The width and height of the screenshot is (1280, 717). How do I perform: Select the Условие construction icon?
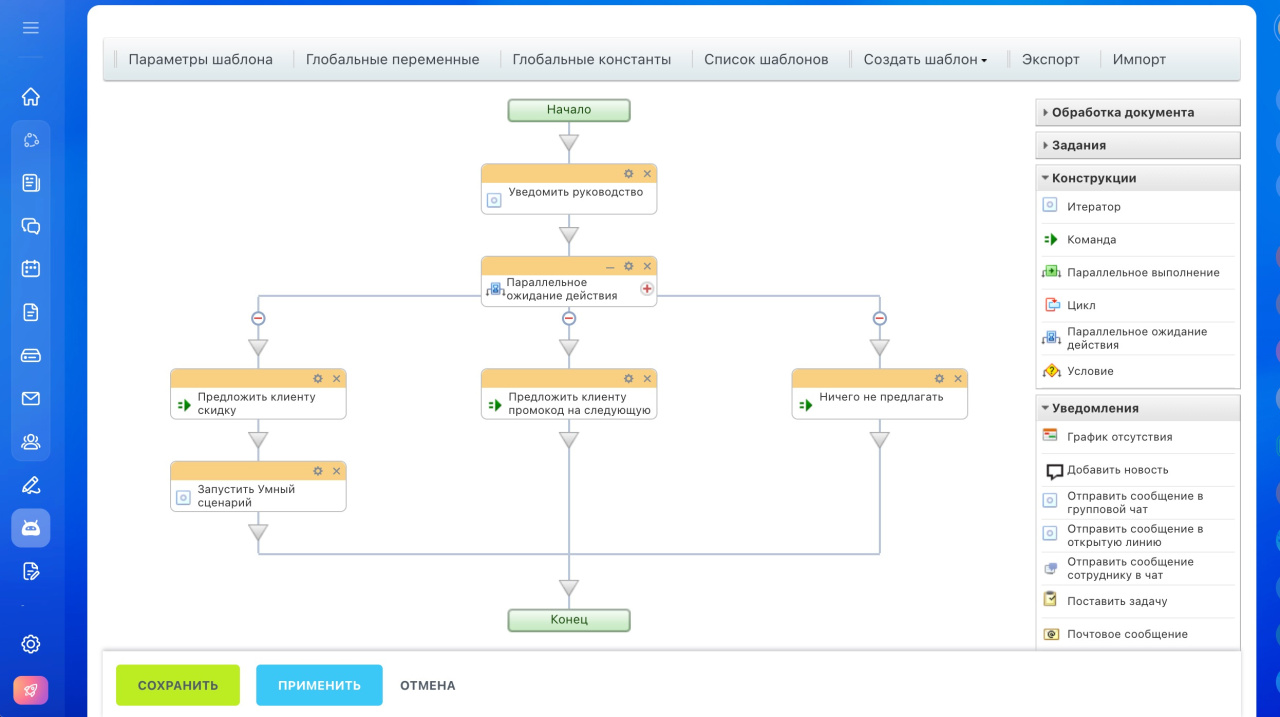(x=1051, y=371)
